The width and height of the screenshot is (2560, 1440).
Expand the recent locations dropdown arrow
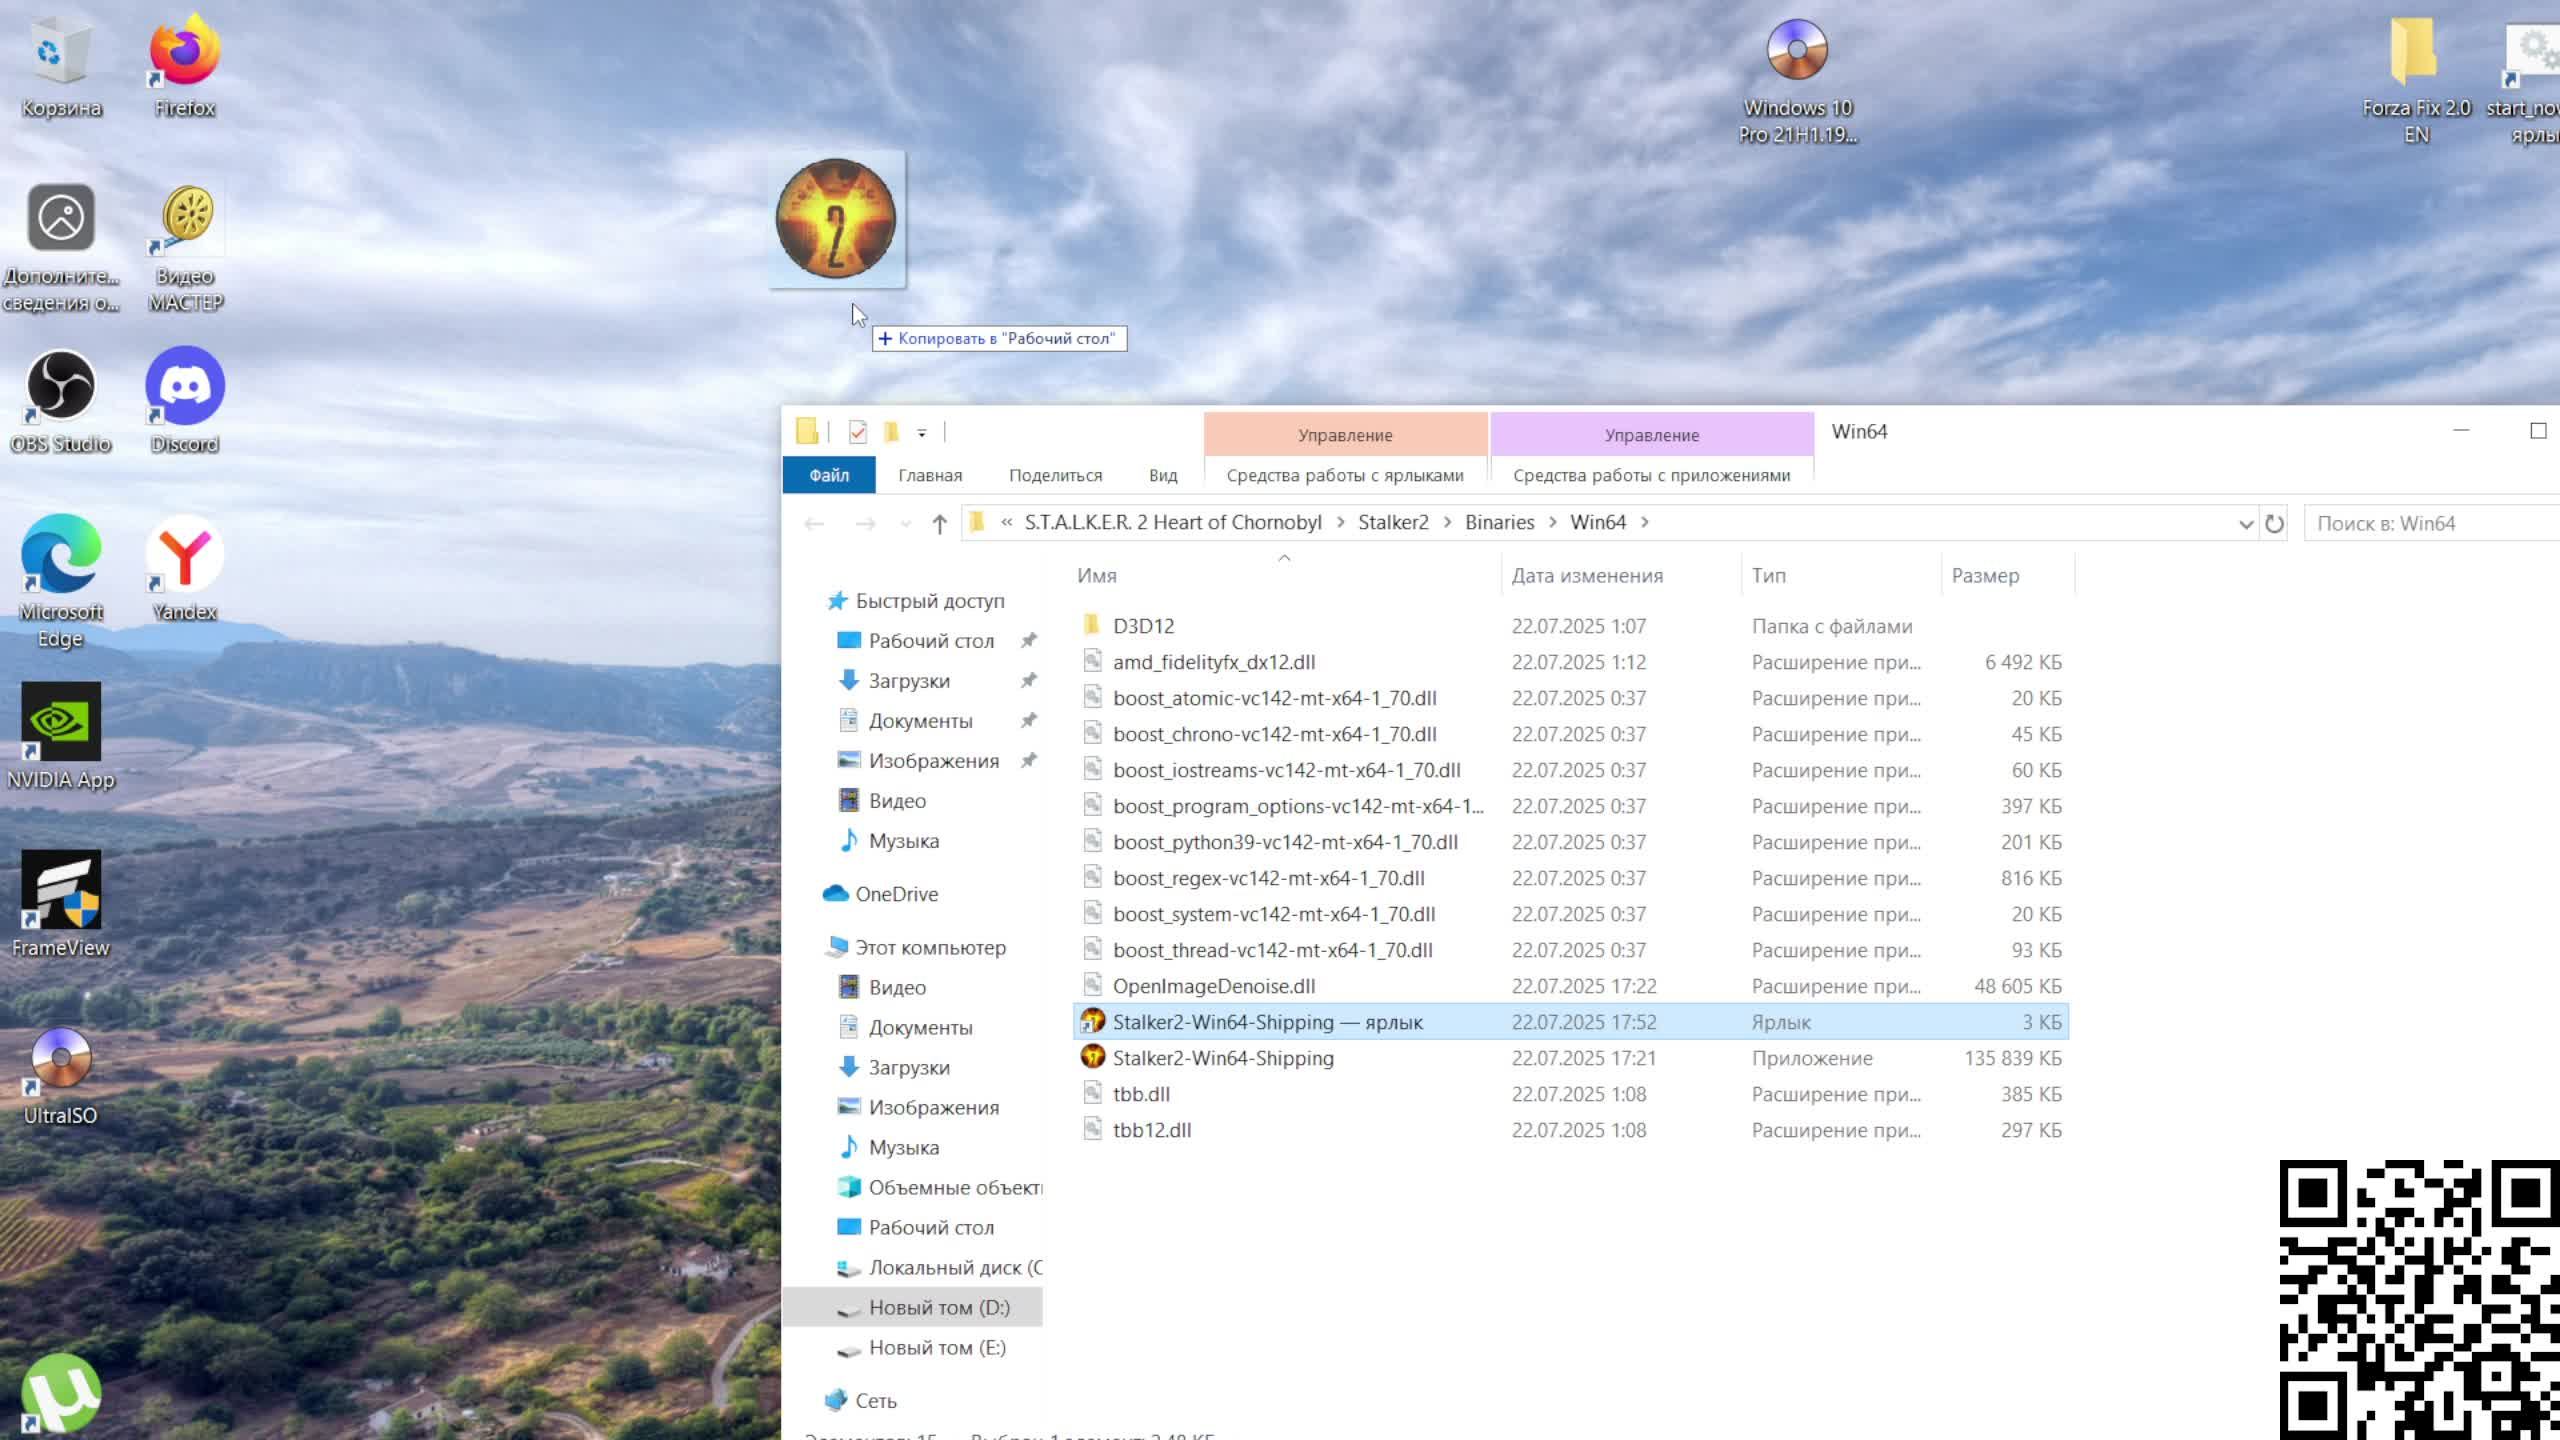(905, 523)
